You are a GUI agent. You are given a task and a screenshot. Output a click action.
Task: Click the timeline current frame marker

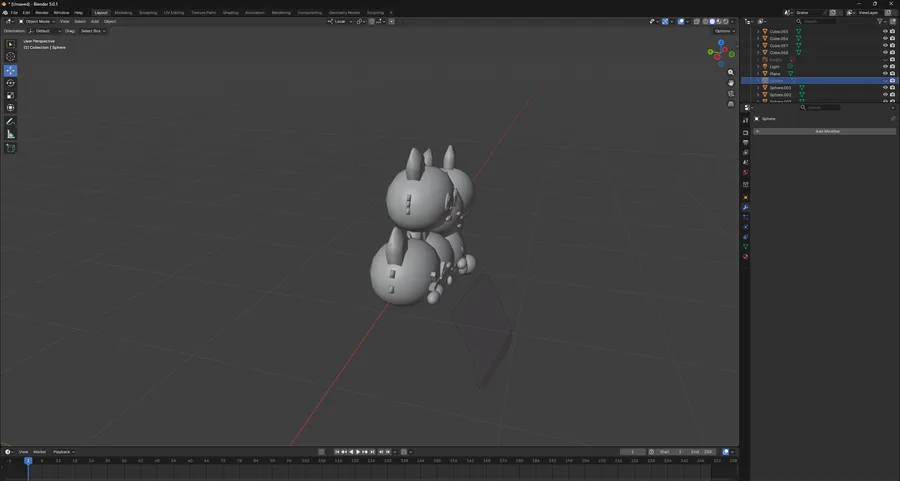coord(28,461)
